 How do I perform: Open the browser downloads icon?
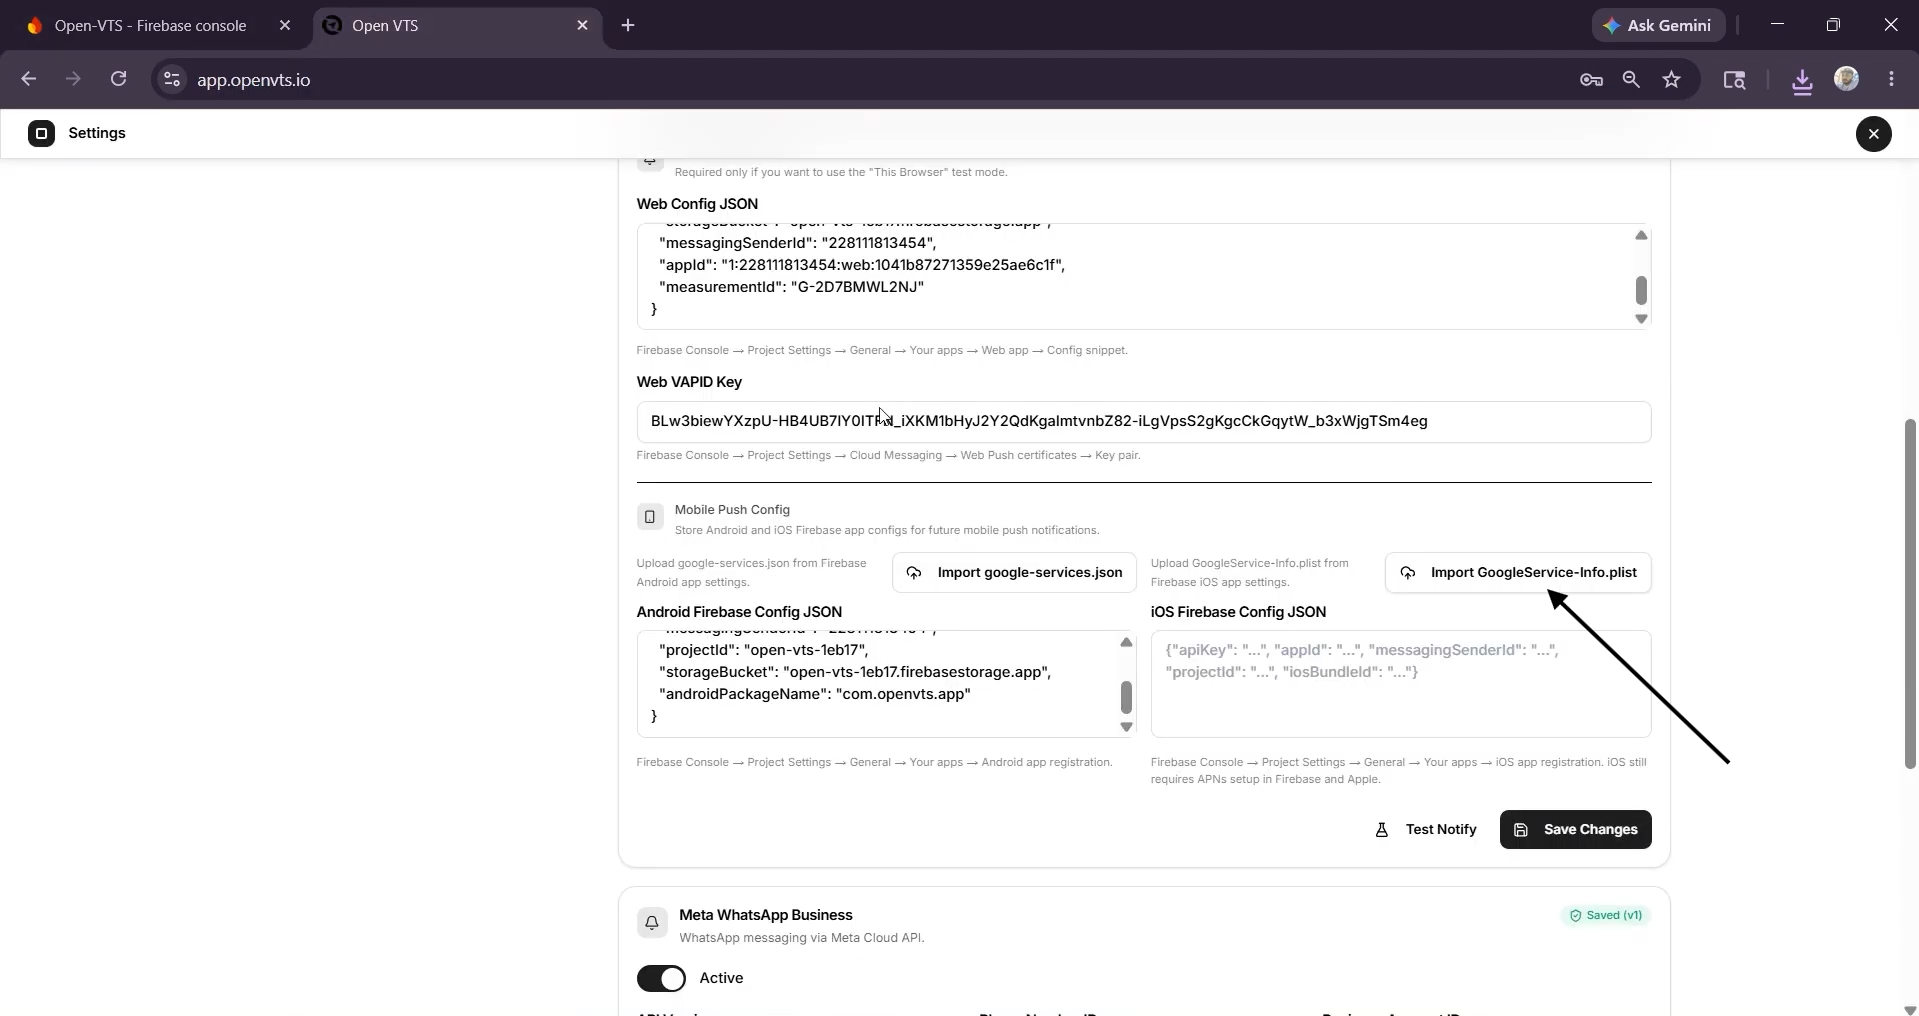[1802, 80]
